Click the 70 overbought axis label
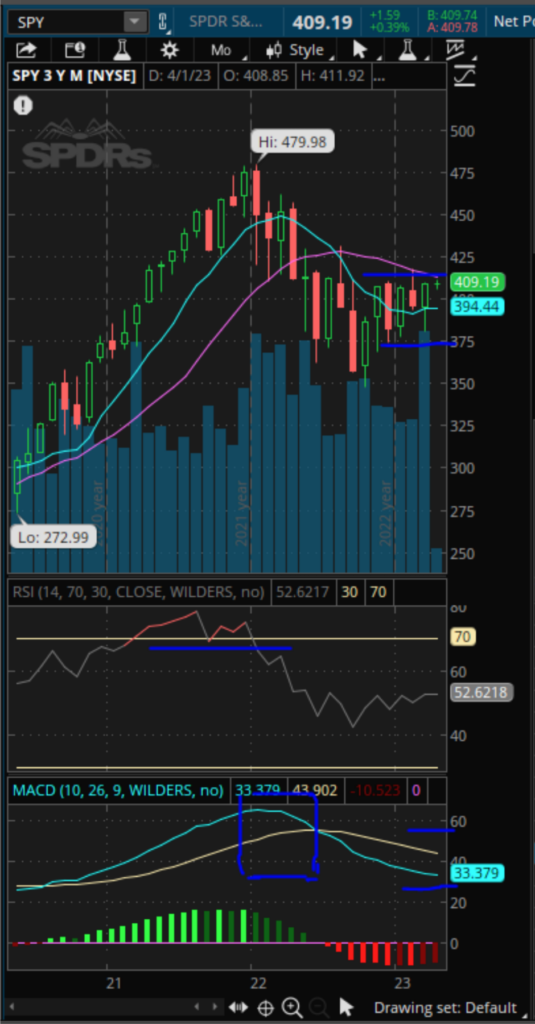This screenshot has width=535, height=1024. (463, 638)
